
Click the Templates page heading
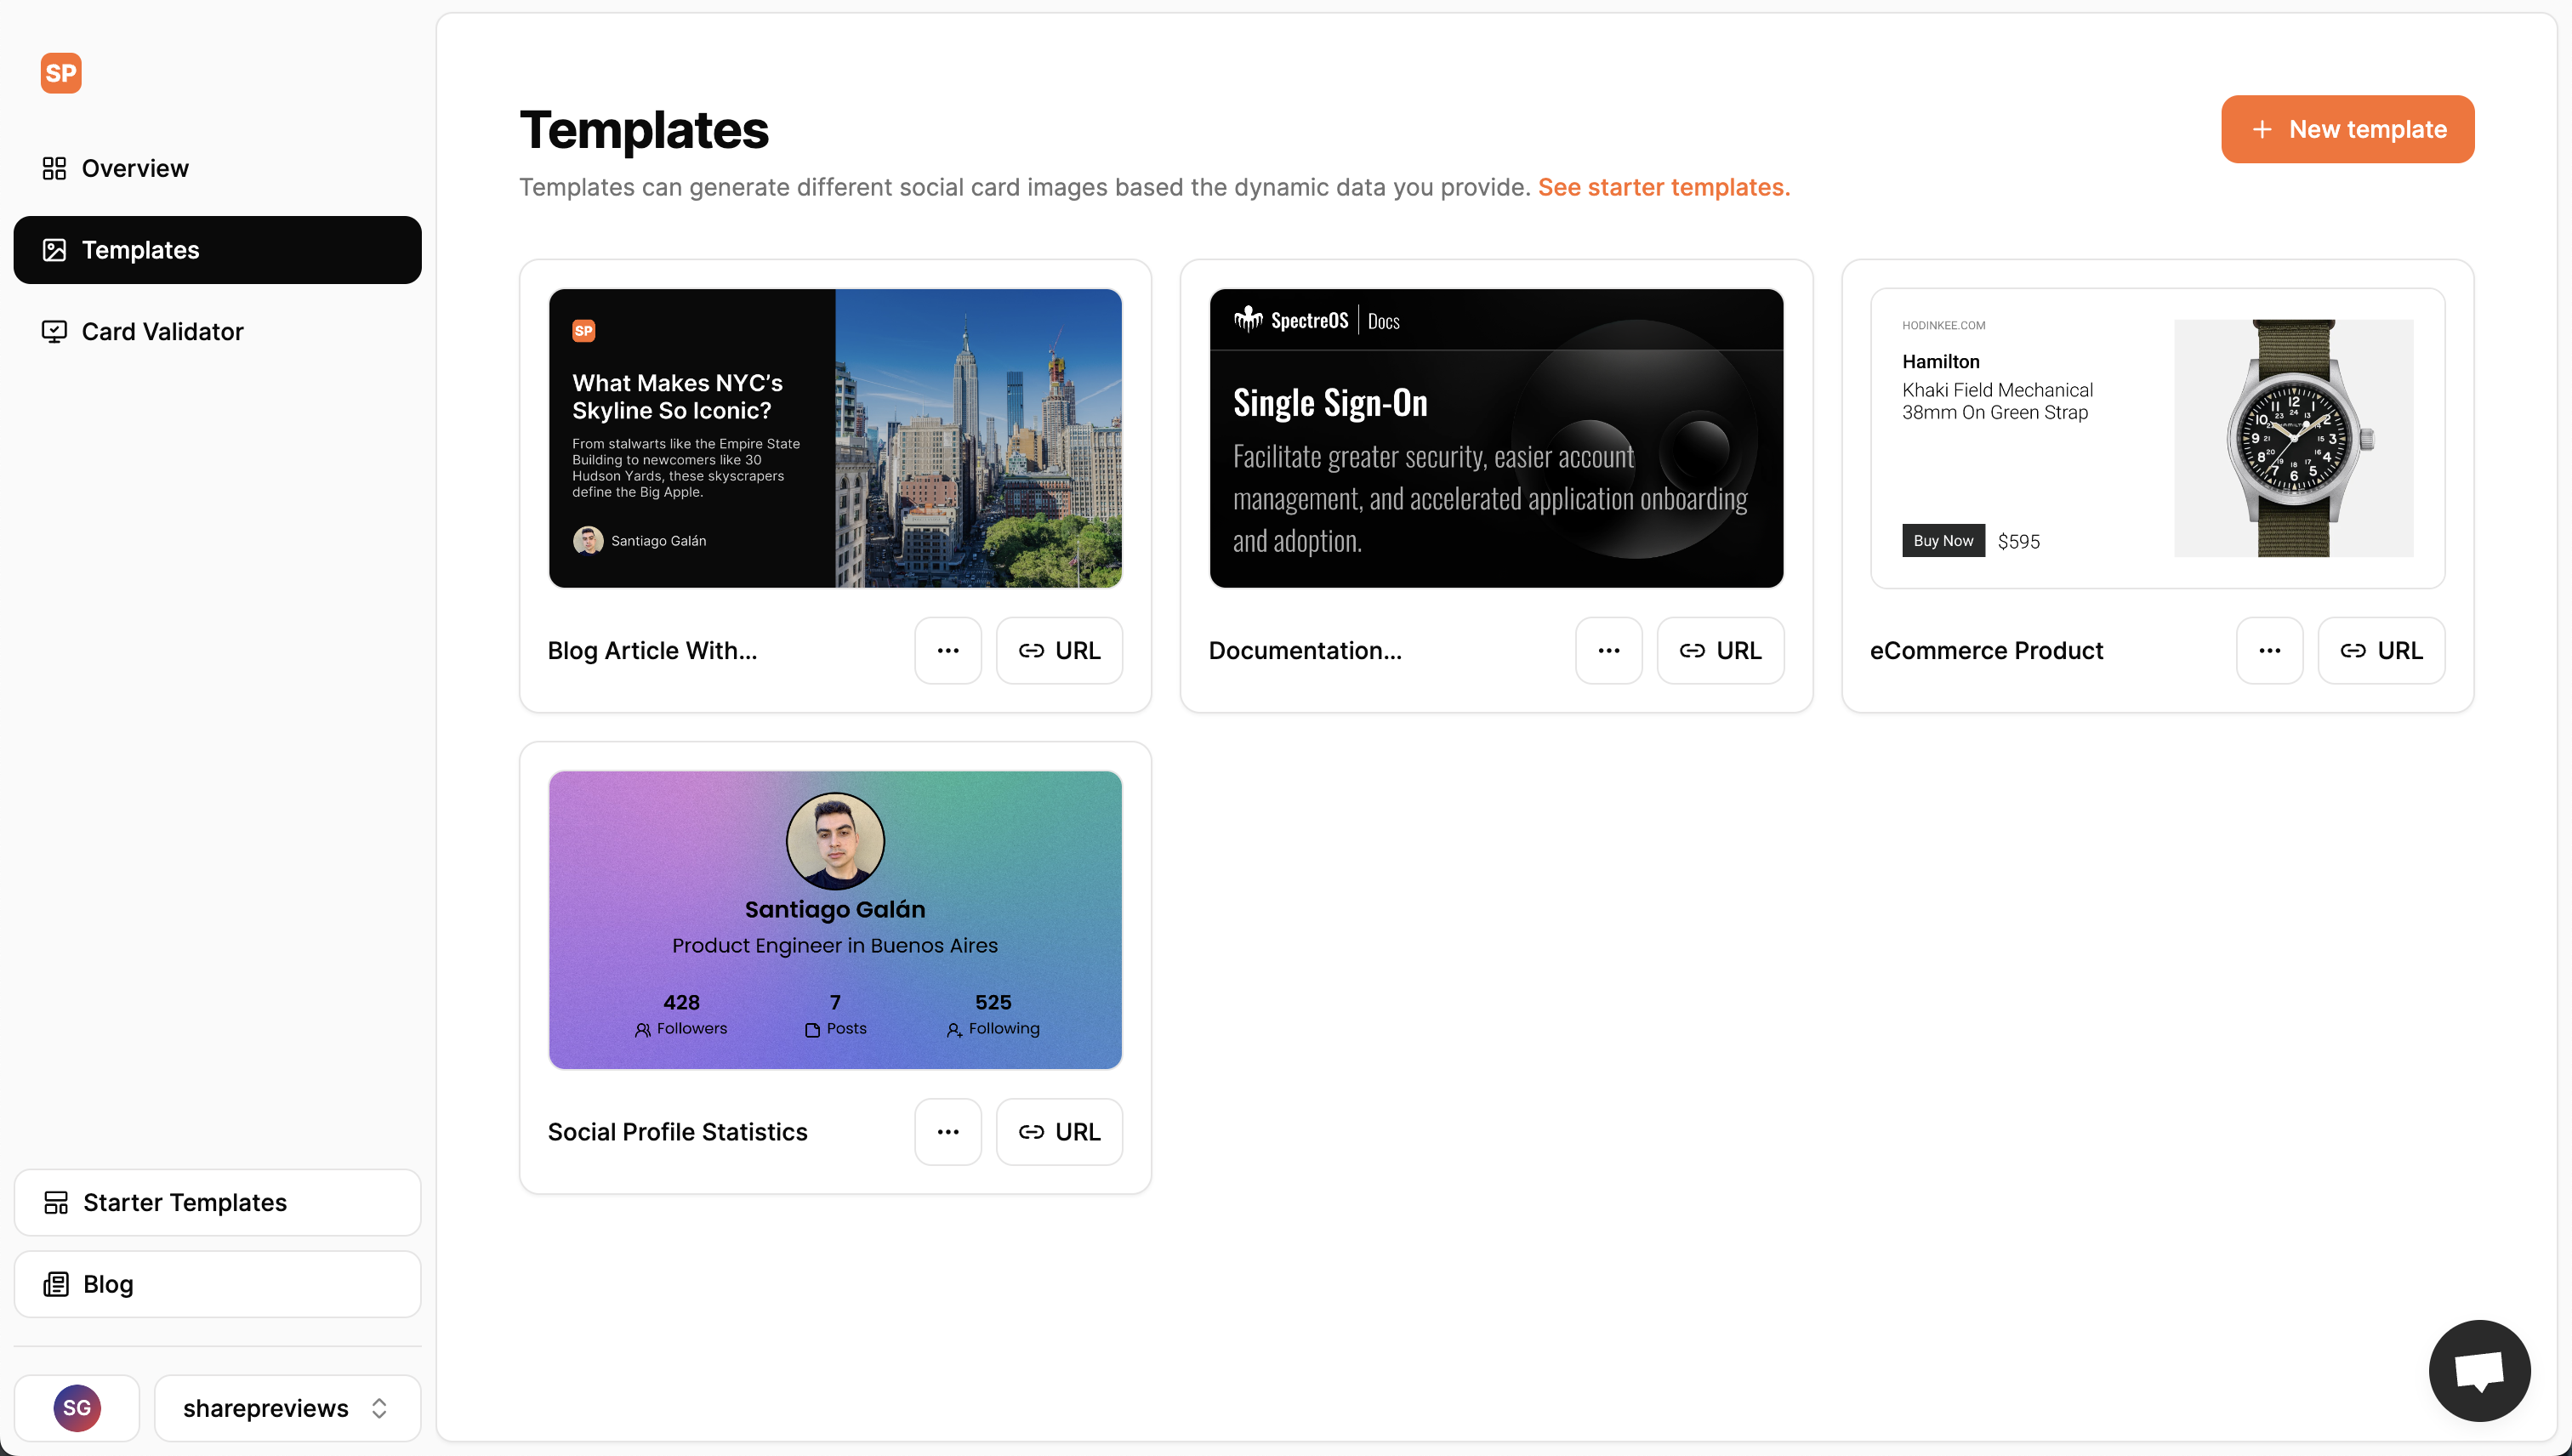[644, 130]
